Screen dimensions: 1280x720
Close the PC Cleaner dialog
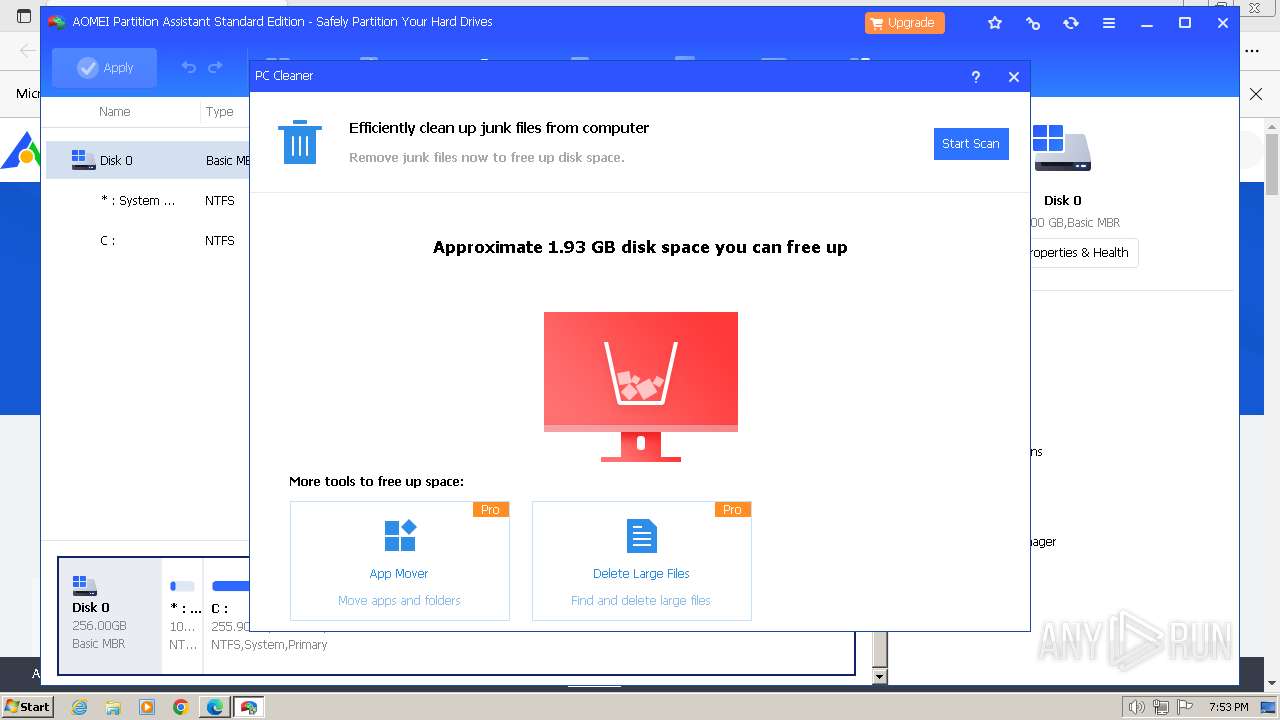coord(1014,77)
